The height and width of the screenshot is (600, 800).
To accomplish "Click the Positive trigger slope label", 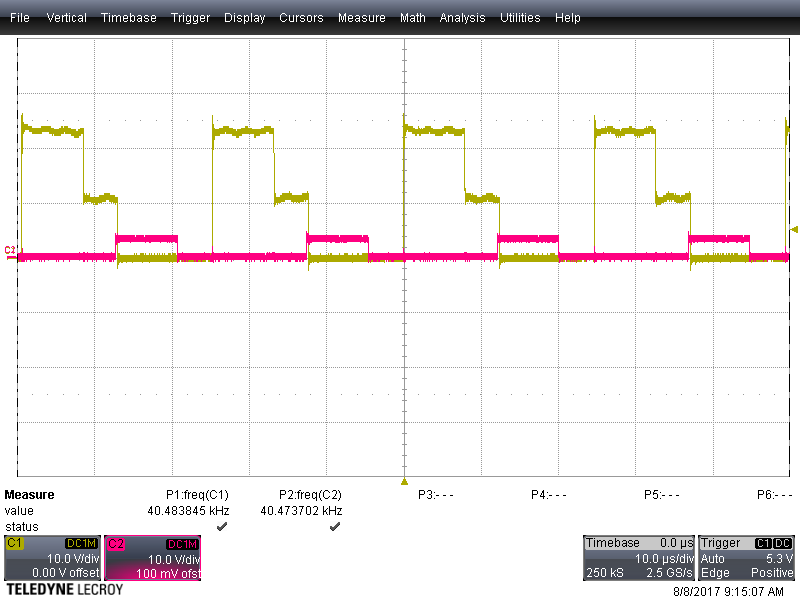I will (x=772, y=573).
